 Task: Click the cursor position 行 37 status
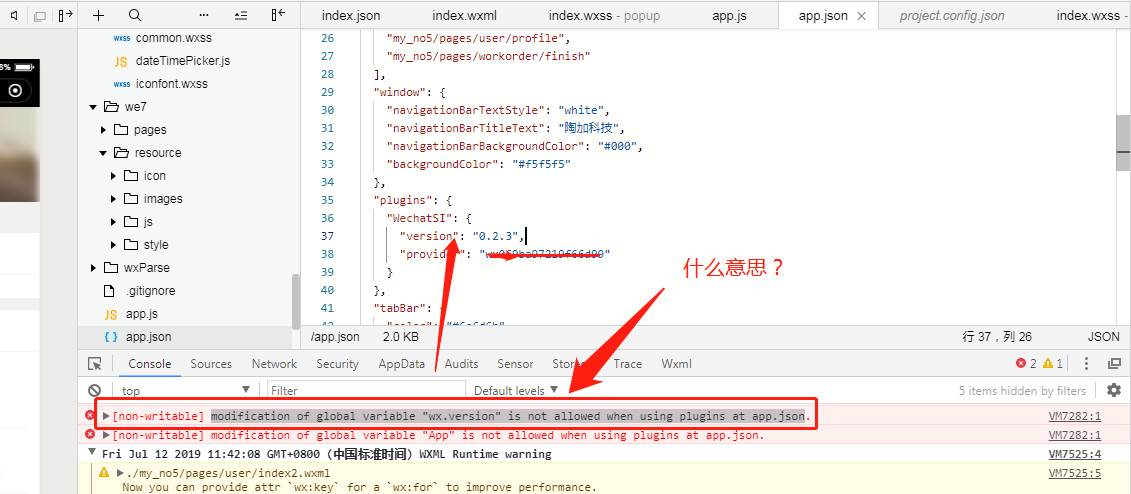point(998,337)
